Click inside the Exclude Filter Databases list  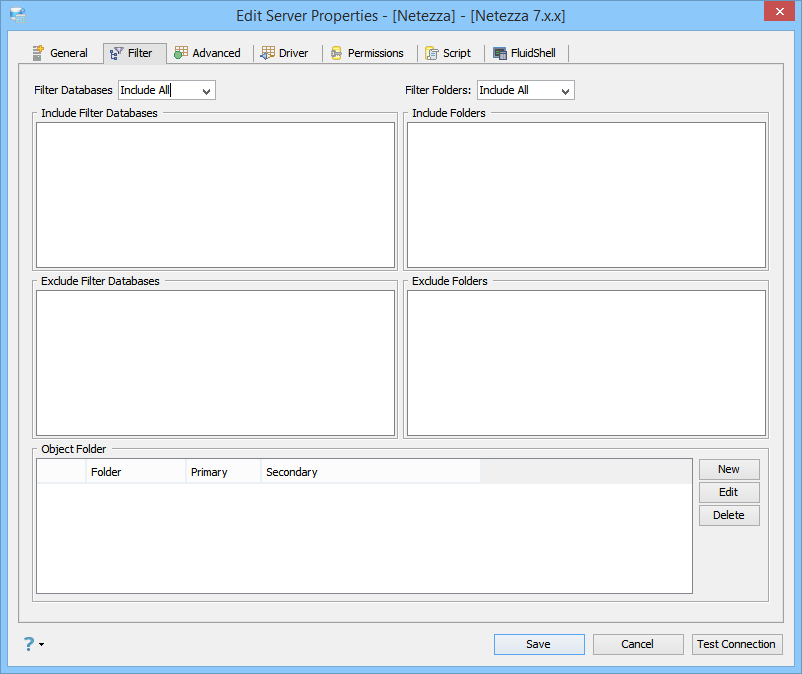(215, 363)
